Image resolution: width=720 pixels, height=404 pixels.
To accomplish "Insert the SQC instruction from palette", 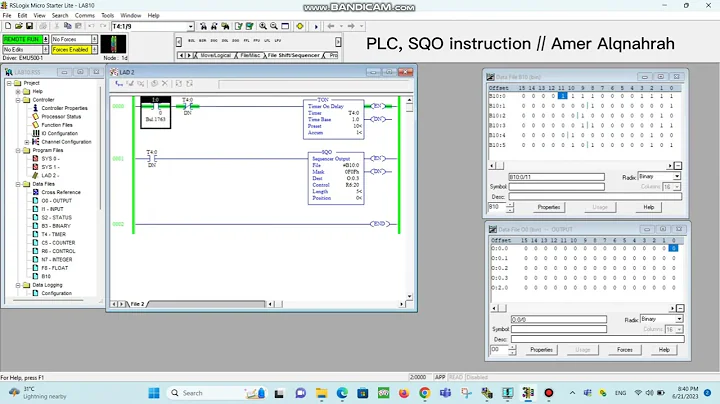I will 214,41.
